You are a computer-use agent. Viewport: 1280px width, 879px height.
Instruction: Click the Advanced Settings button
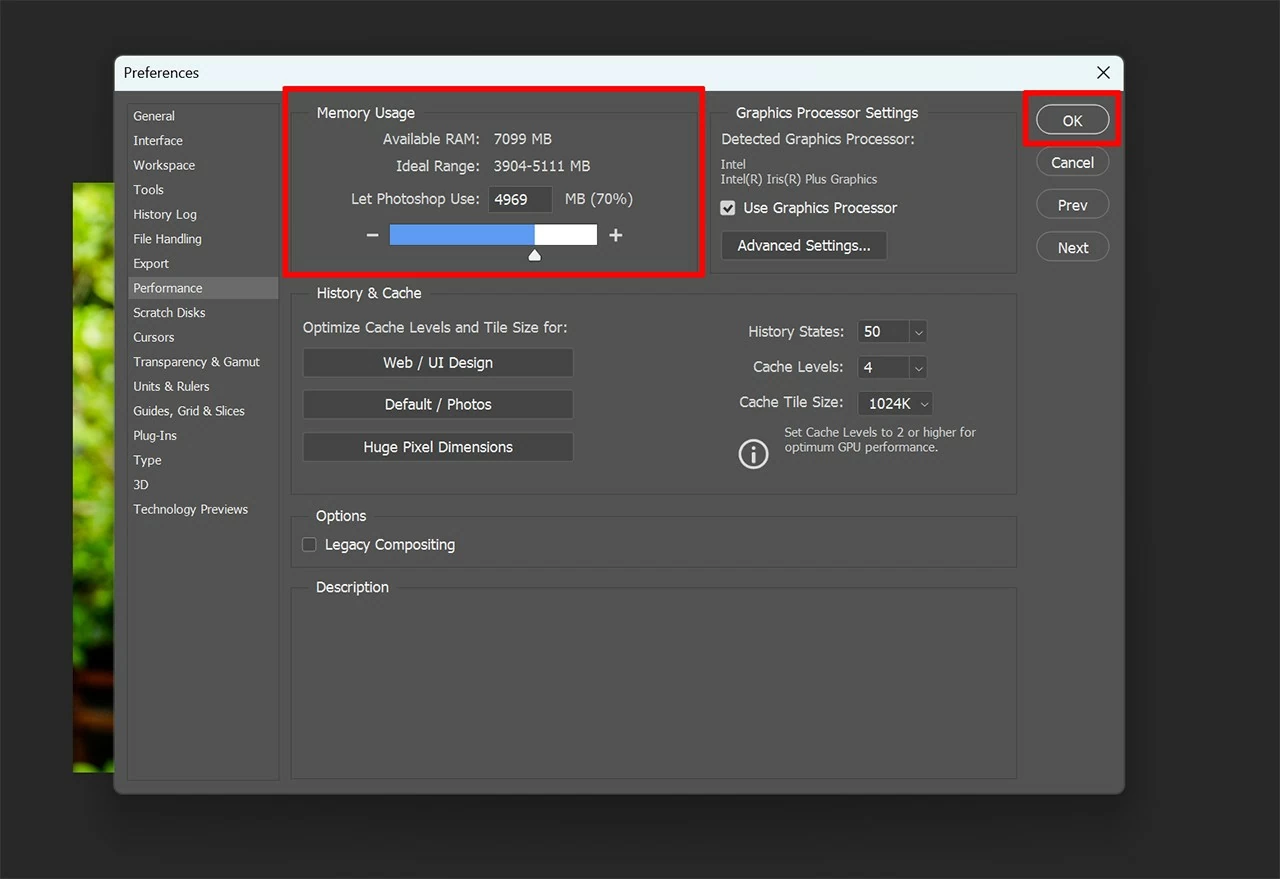(x=803, y=245)
